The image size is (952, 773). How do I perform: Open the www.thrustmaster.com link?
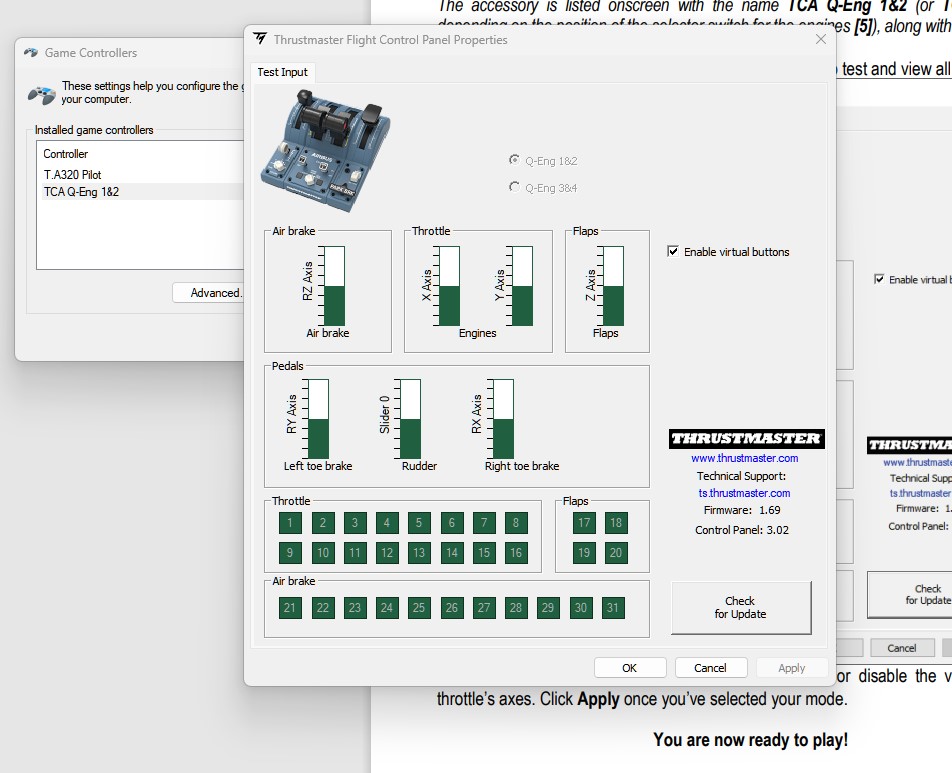tap(745, 458)
